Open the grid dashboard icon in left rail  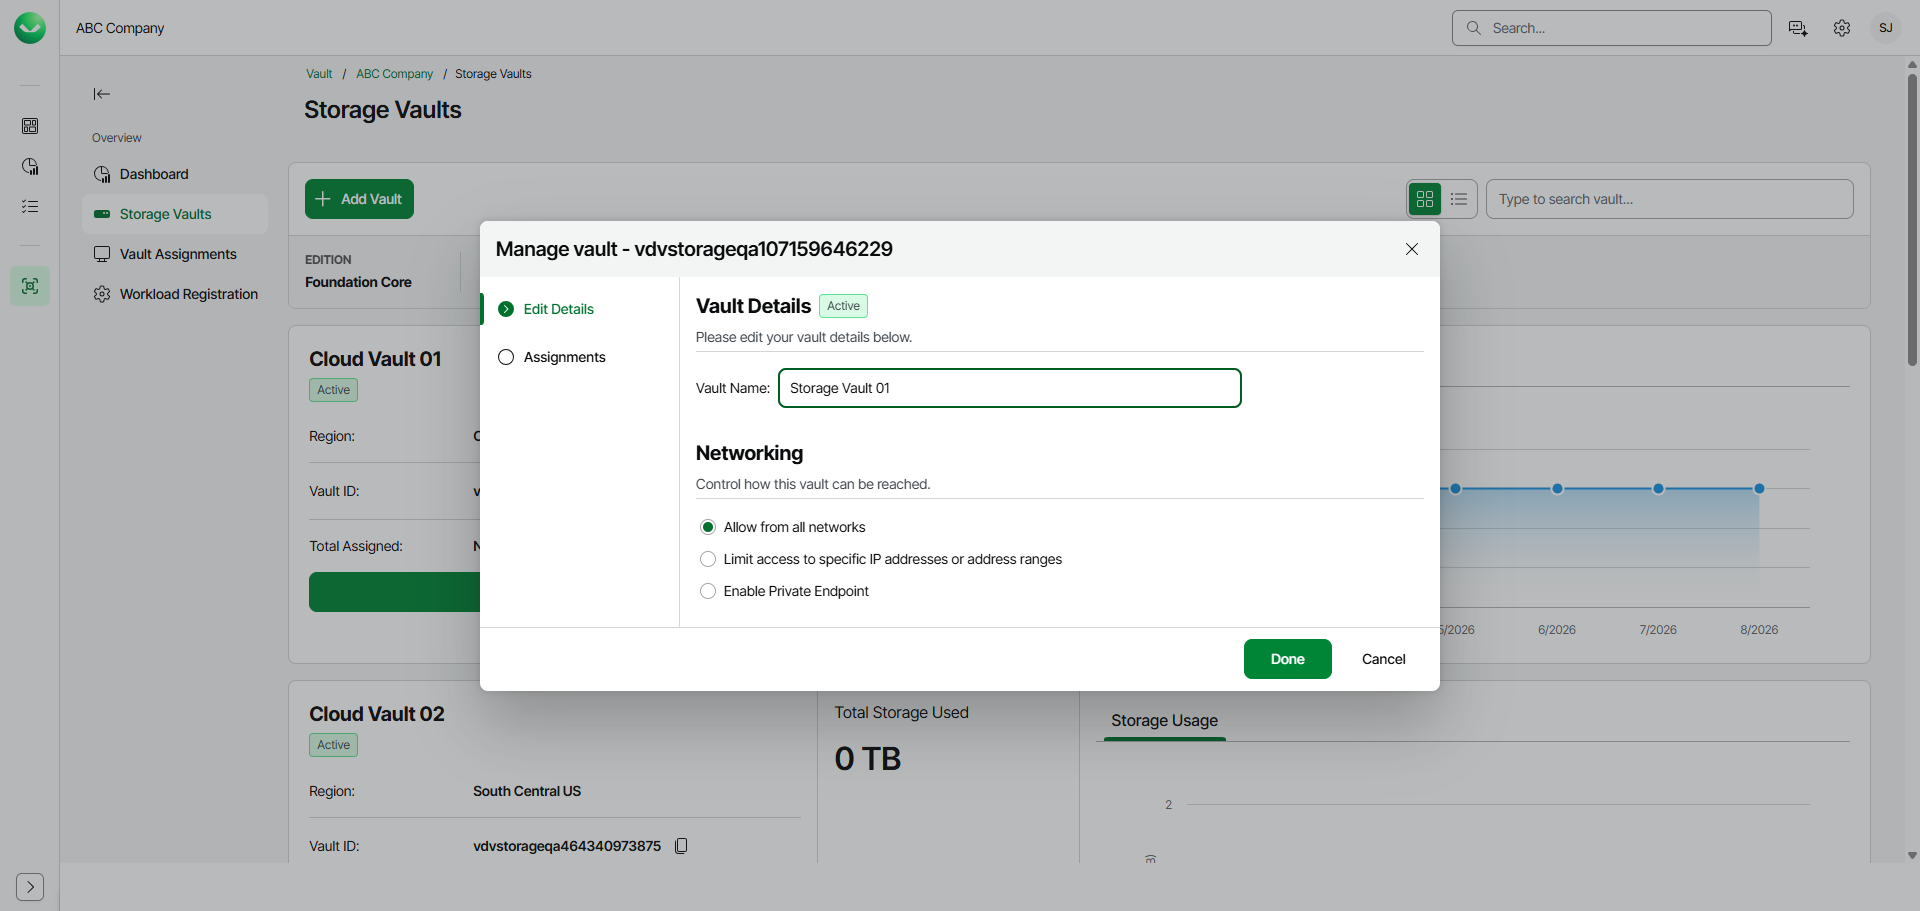point(30,126)
